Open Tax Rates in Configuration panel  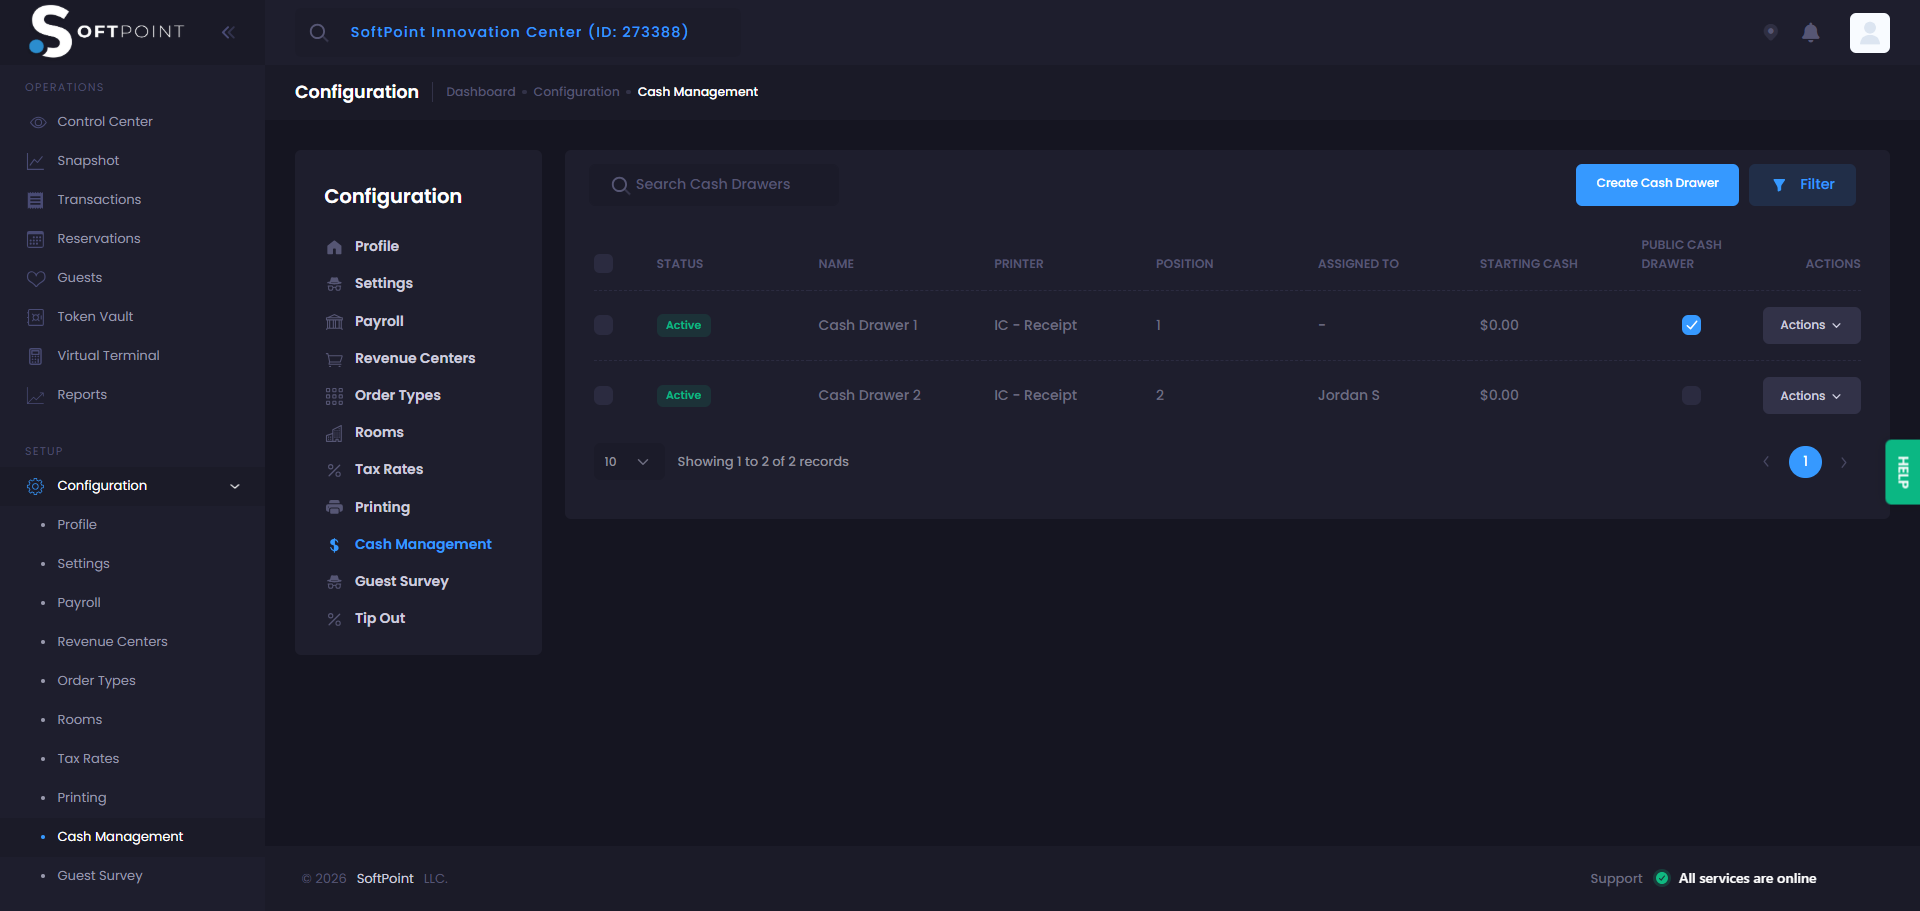coord(388,469)
